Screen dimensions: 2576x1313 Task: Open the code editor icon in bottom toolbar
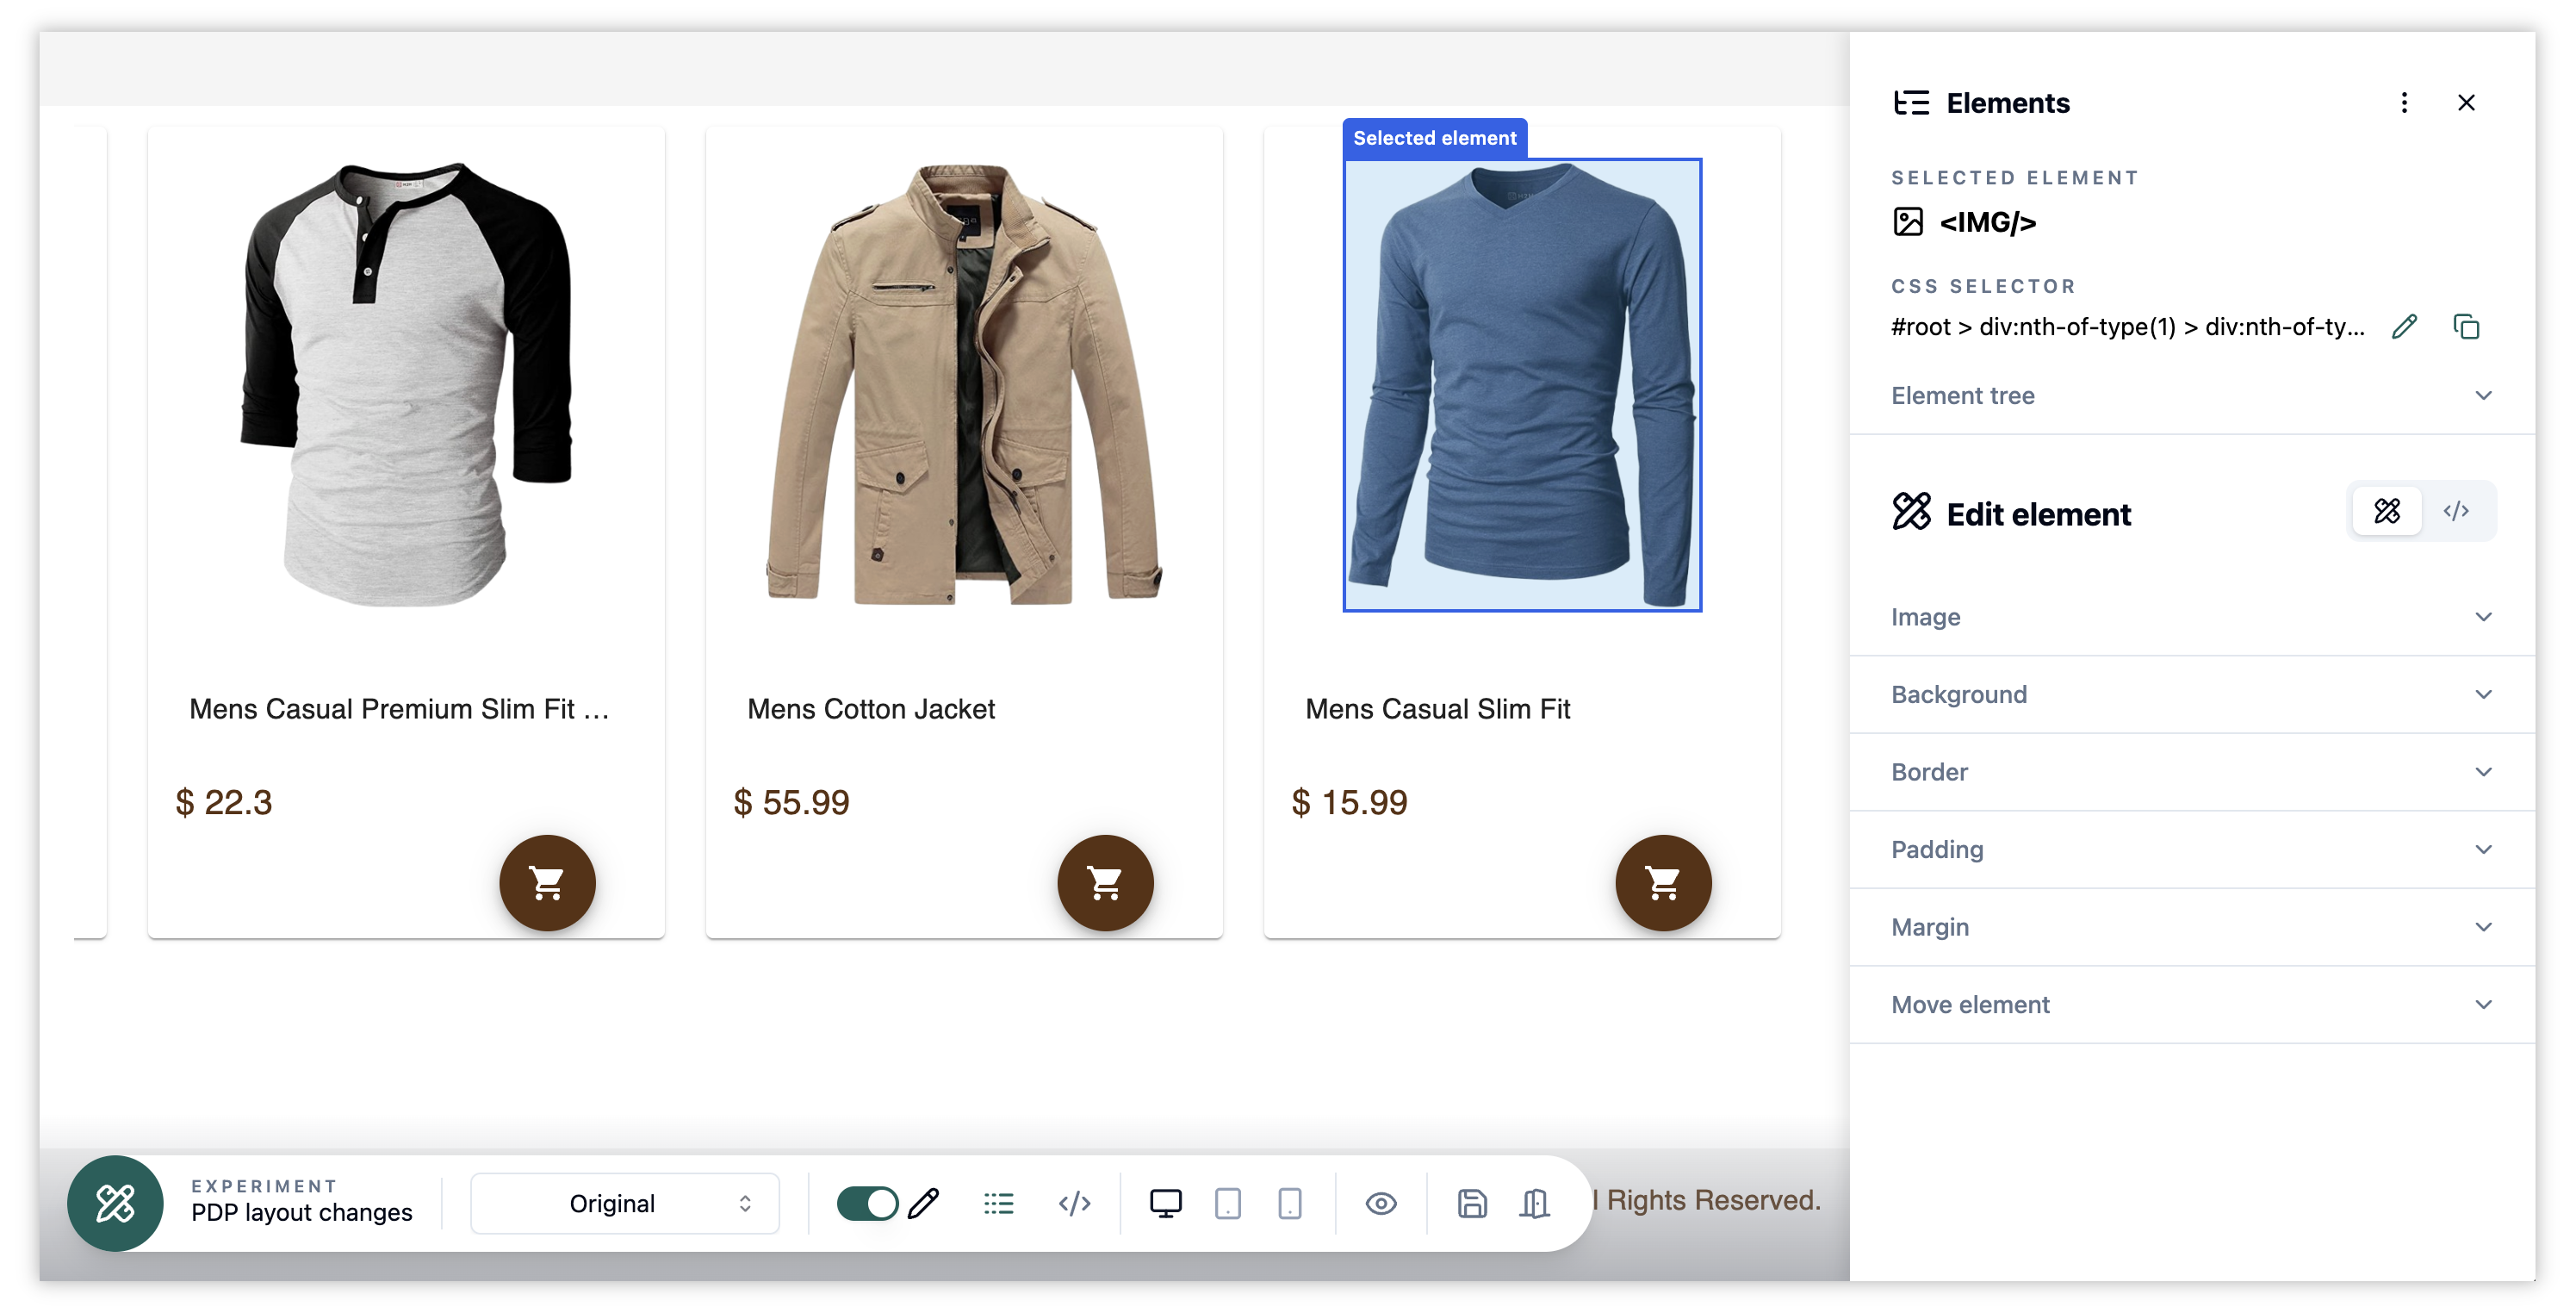coord(1074,1203)
